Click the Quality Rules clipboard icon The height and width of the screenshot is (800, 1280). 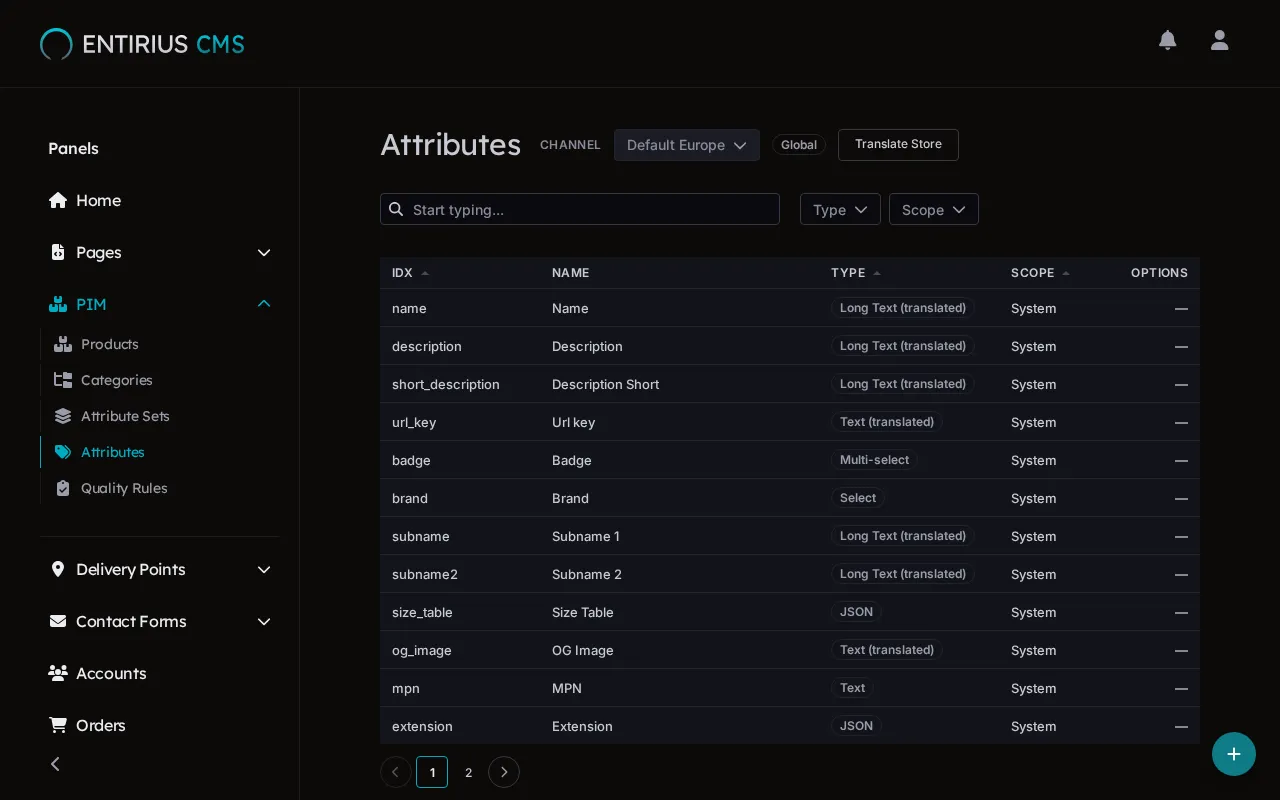pos(63,488)
